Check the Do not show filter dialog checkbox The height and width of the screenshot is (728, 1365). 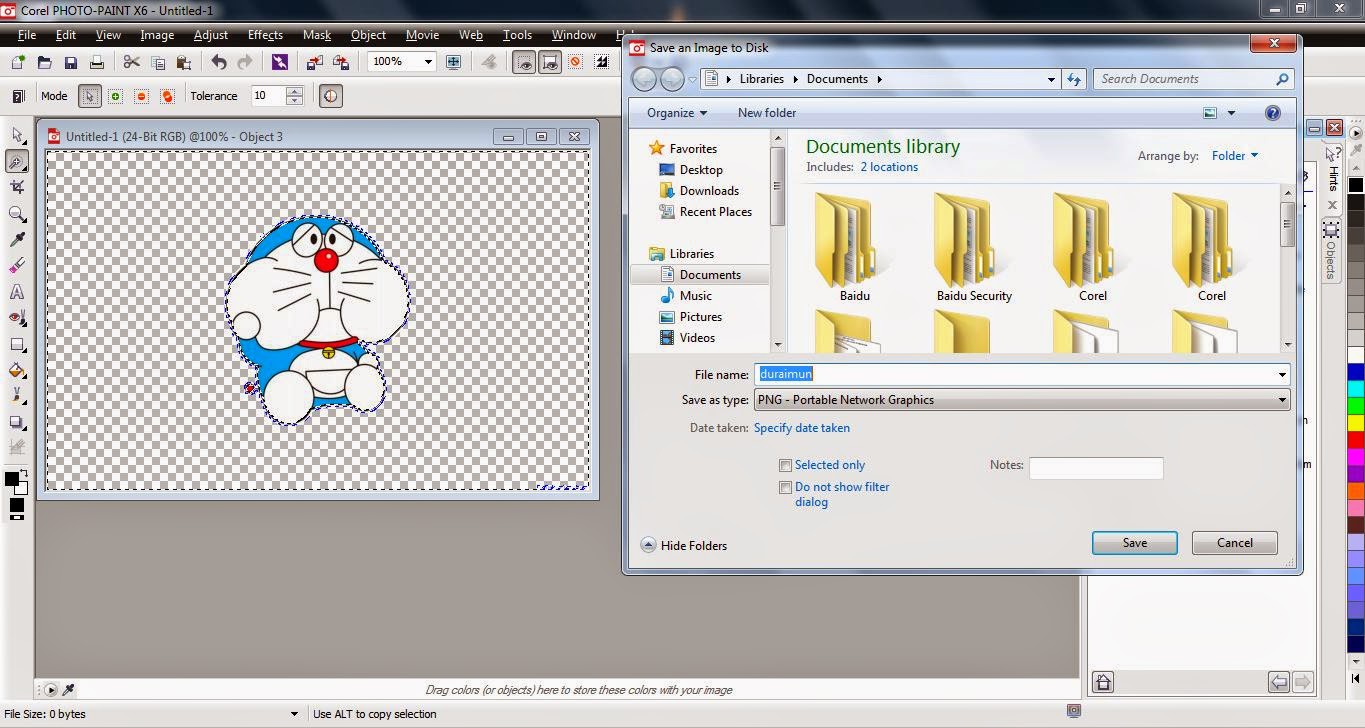click(x=786, y=488)
